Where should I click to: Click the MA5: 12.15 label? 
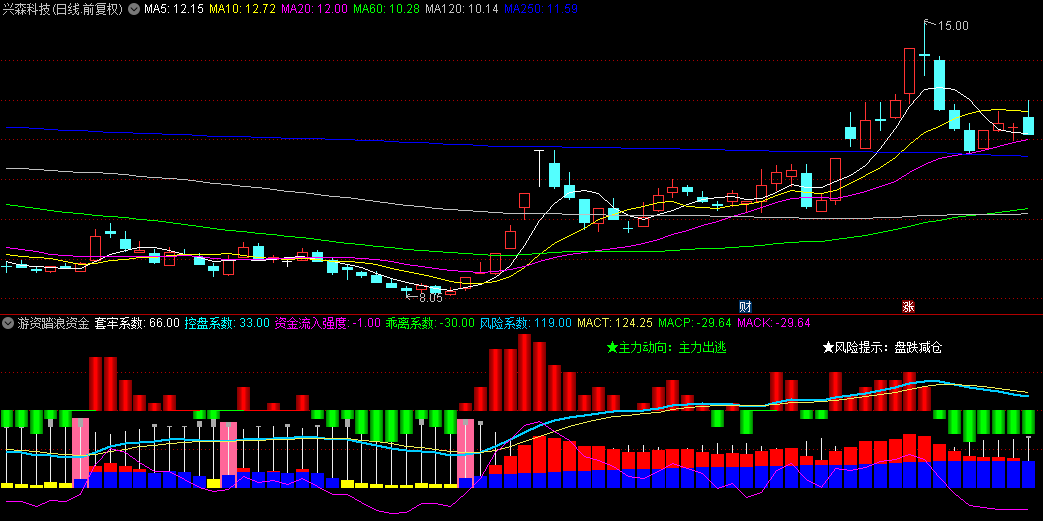click(173, 9)
